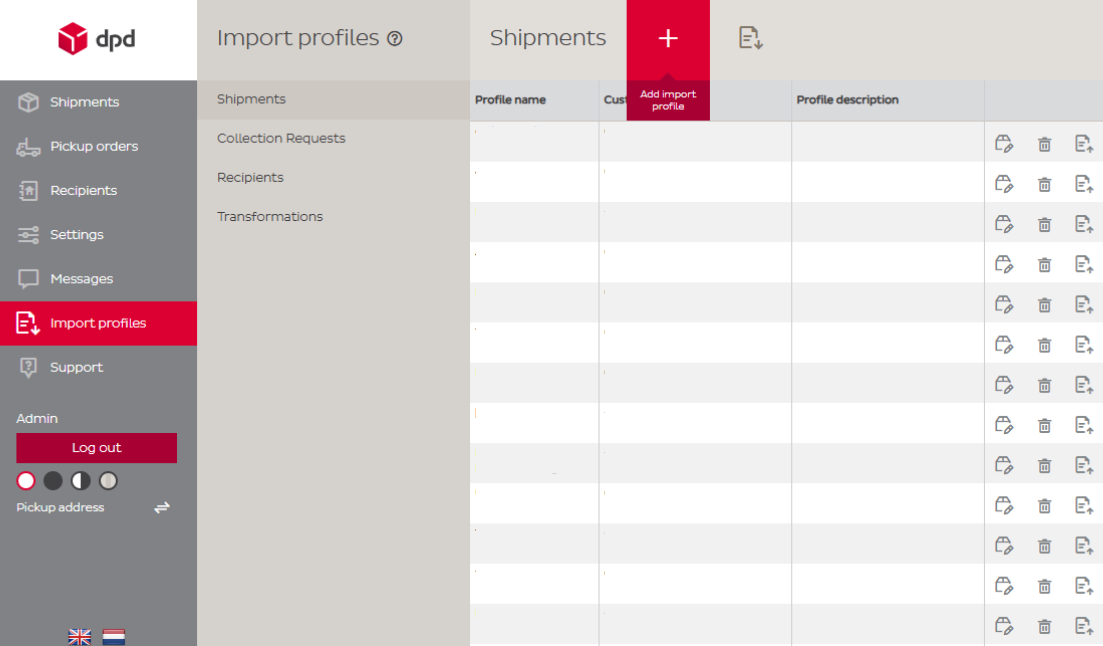1103x646 pixels.
Task: Select Import profiles in the sidebar
Action: pyautogui.click(x=98, y=324)
